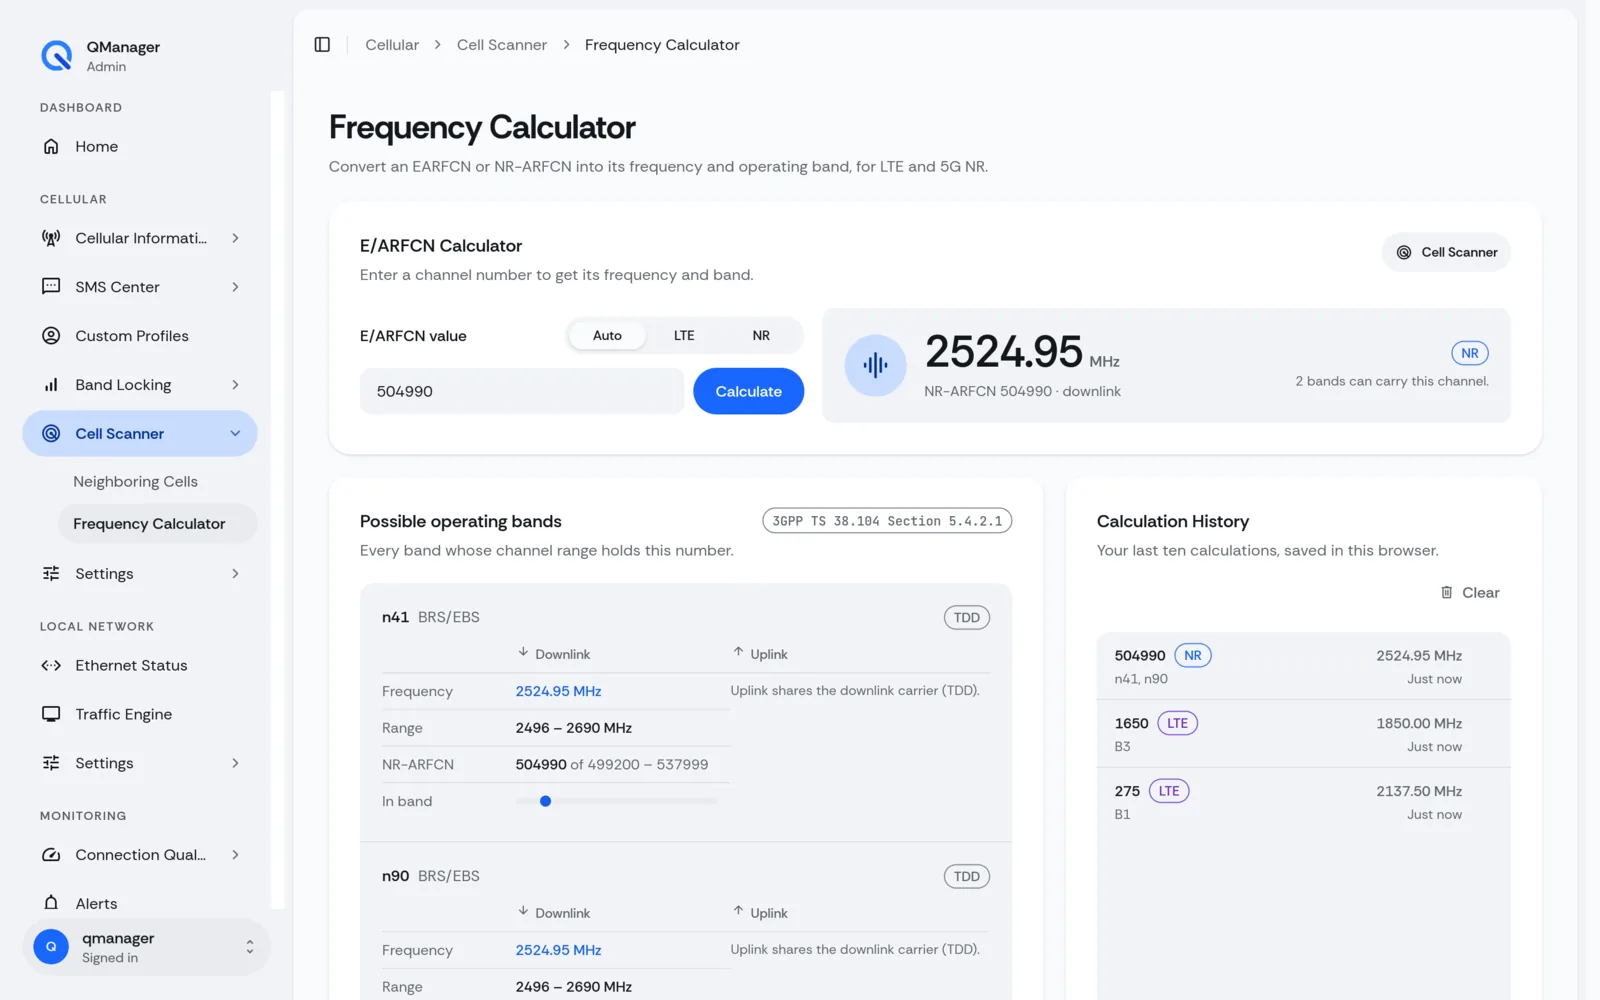Image resolution: width=1600 pixels, height=1000 pixels.
Task: Click the n90 TDD badge
Action: point(966,877)
